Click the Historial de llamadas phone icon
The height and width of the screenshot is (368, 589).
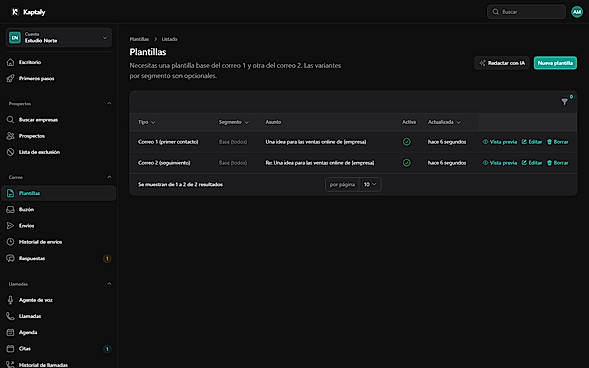click(x=11, y=364)
